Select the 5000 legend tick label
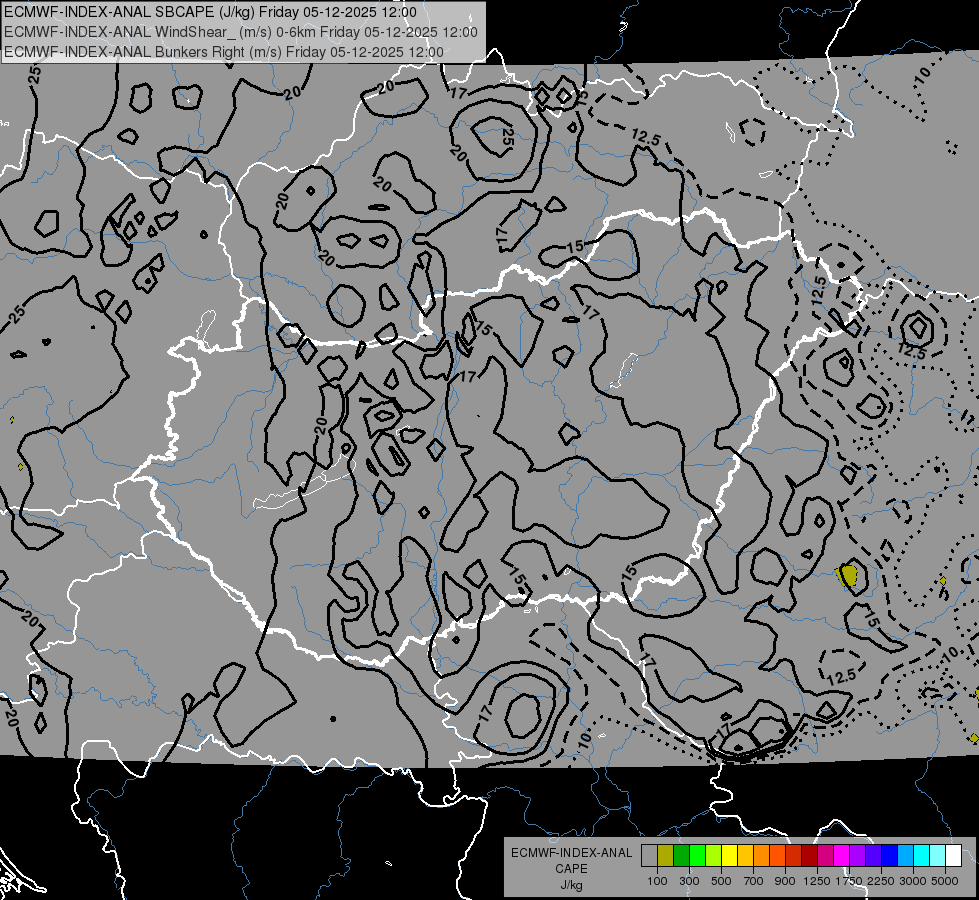 [945, 881]
